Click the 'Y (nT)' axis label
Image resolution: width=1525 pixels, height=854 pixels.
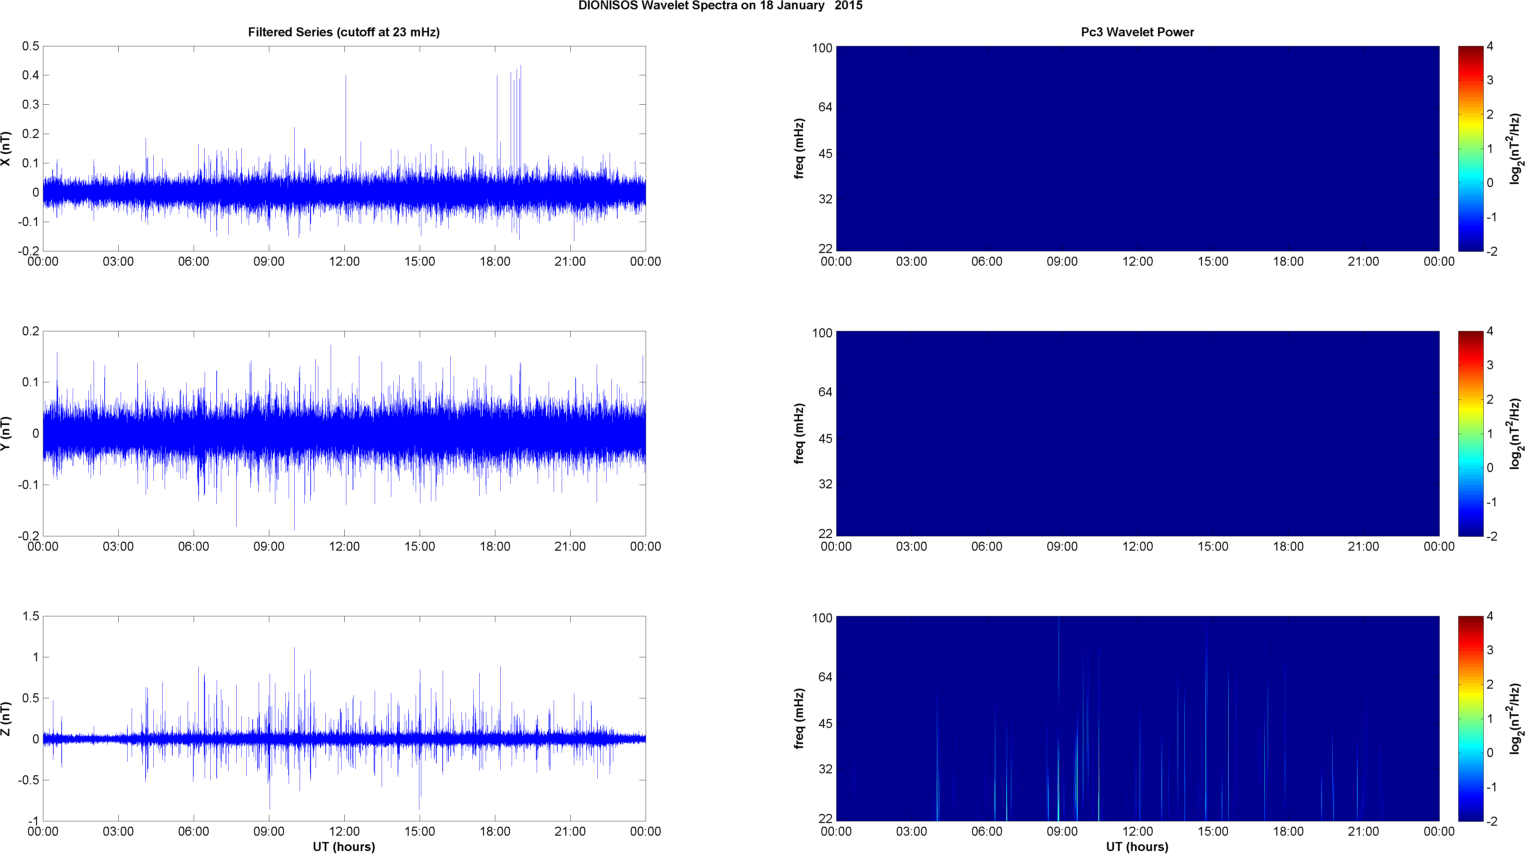point(6,433)
